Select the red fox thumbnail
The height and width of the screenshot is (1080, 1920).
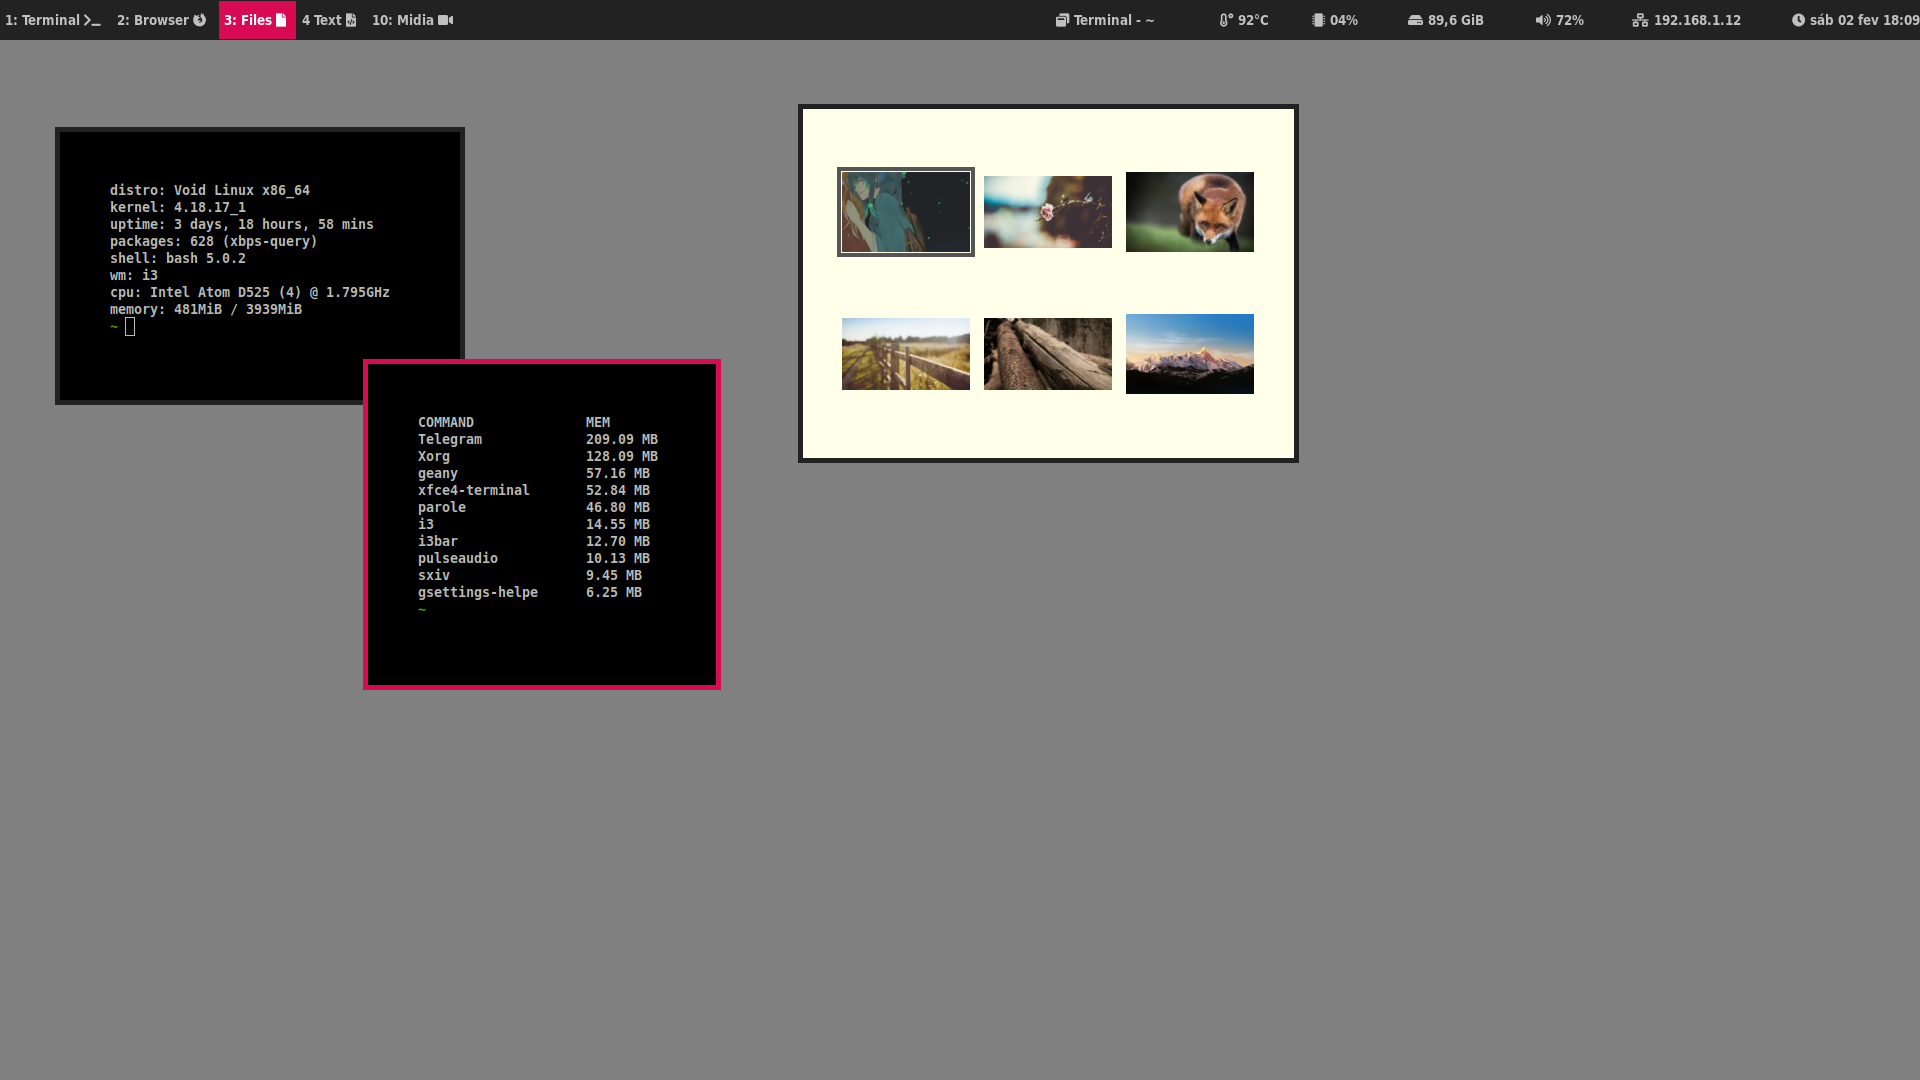(x=1190, y=212)
